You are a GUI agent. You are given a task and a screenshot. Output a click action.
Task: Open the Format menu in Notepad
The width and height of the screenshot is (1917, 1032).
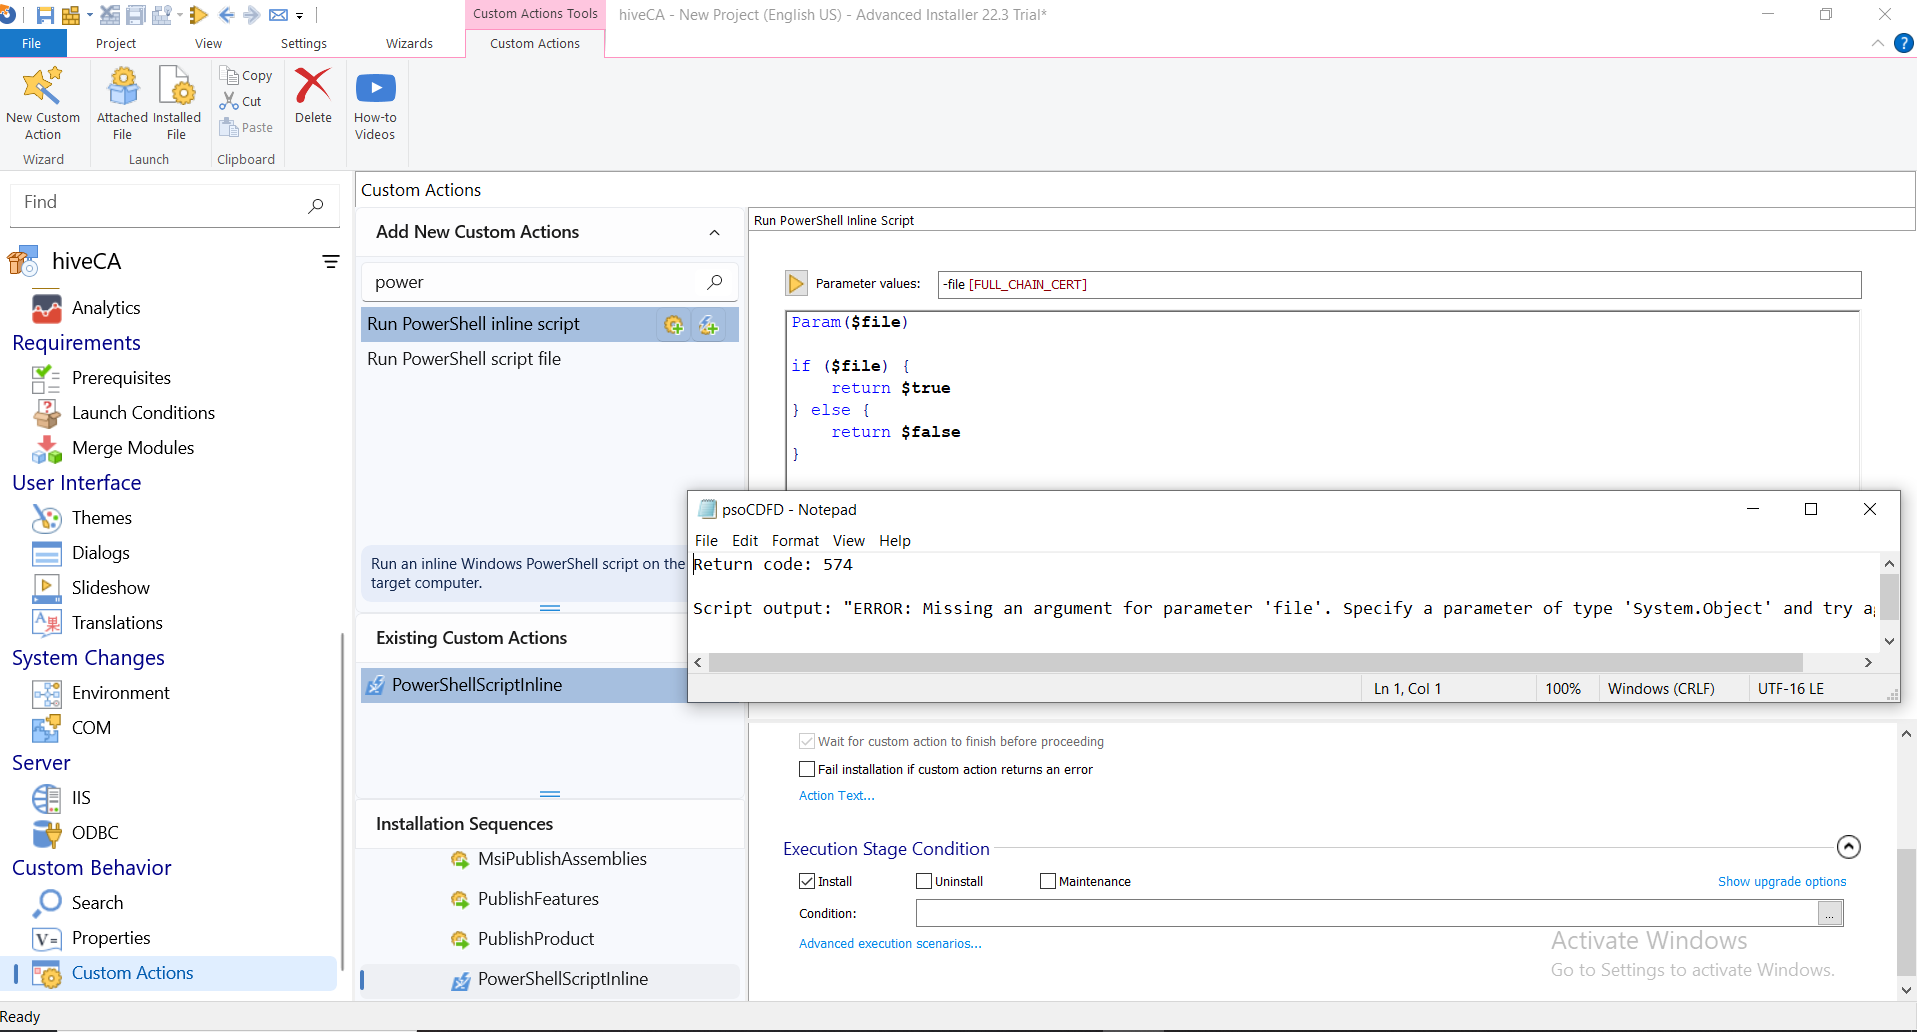[794, 541]
